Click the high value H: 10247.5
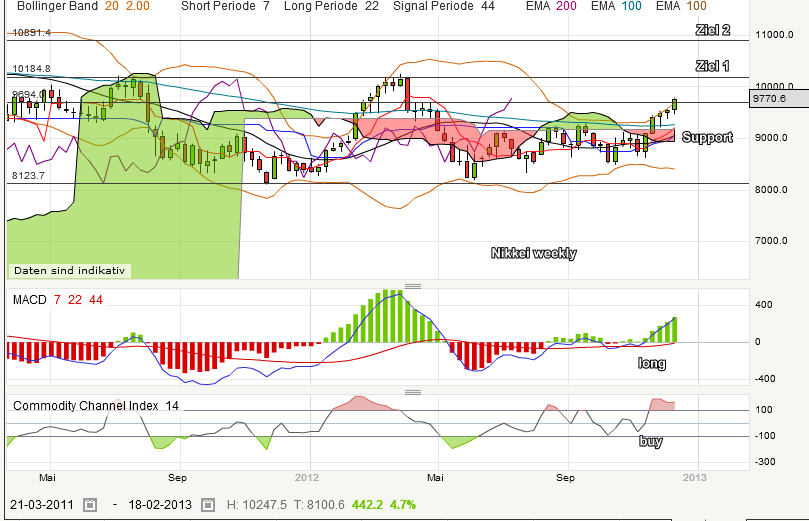Screen dimensions: 809x521 coord(256,504)
